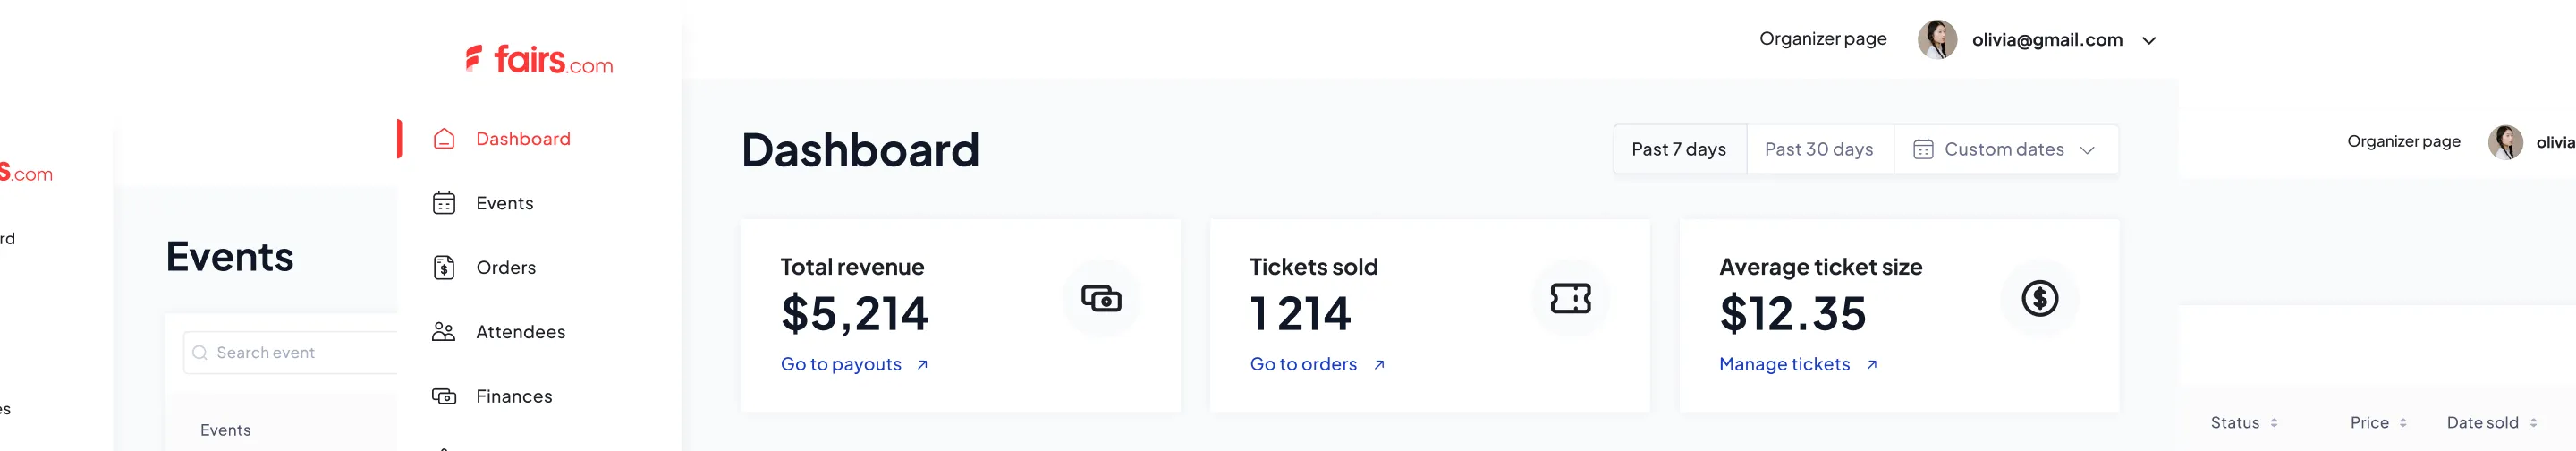Expand the olivia@gmail.com account menu chevron
The image size is (2576, 451).
click(x=2148, y=41)
